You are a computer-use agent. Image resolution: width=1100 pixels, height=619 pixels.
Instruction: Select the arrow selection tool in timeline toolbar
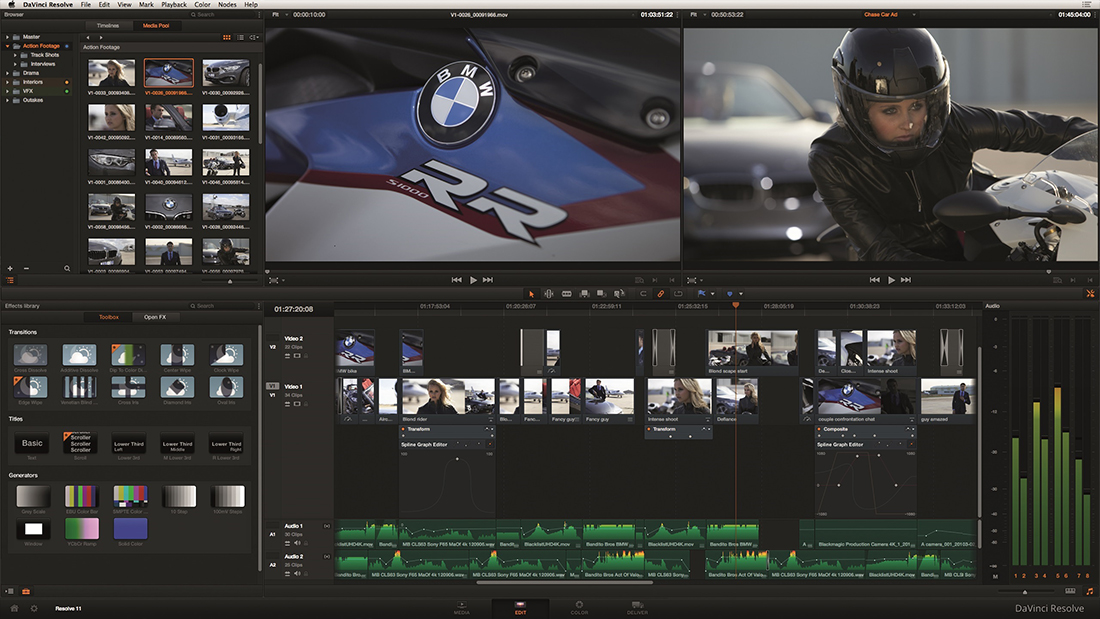(x=531, y=294)
